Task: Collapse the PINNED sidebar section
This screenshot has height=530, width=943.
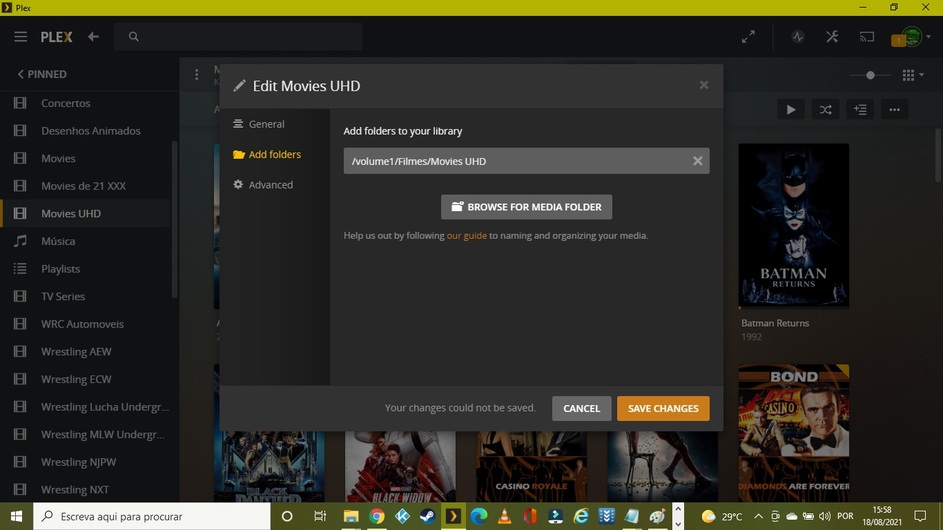Action: click(x=42, y=74)
